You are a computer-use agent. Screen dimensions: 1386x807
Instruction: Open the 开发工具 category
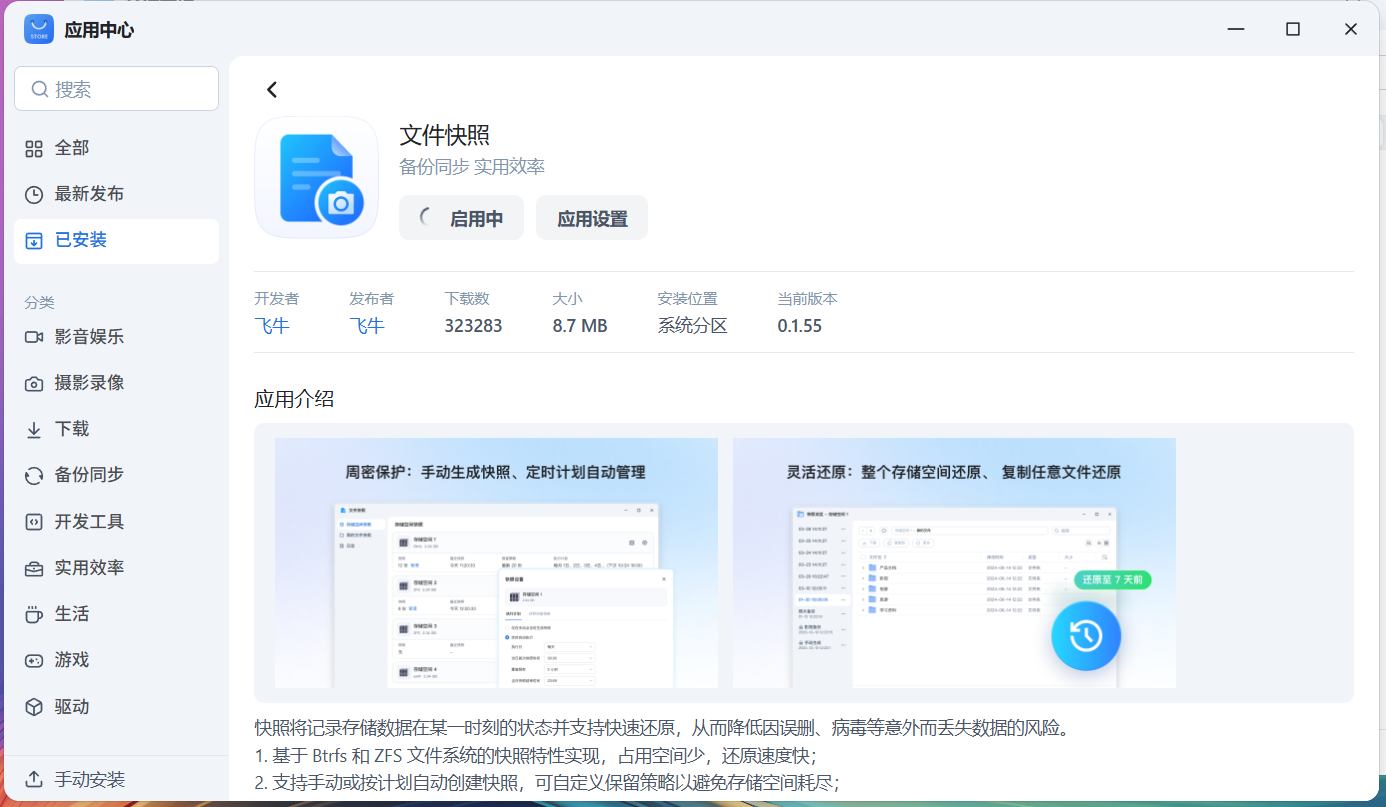point(89,522)
